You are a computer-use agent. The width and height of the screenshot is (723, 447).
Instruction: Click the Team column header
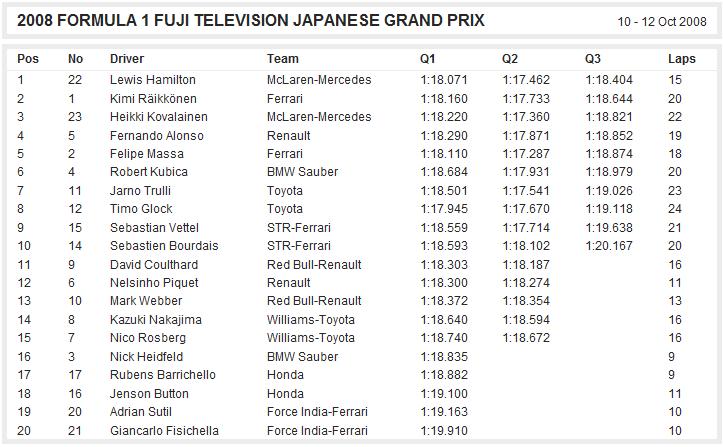(x=283, y=59)
